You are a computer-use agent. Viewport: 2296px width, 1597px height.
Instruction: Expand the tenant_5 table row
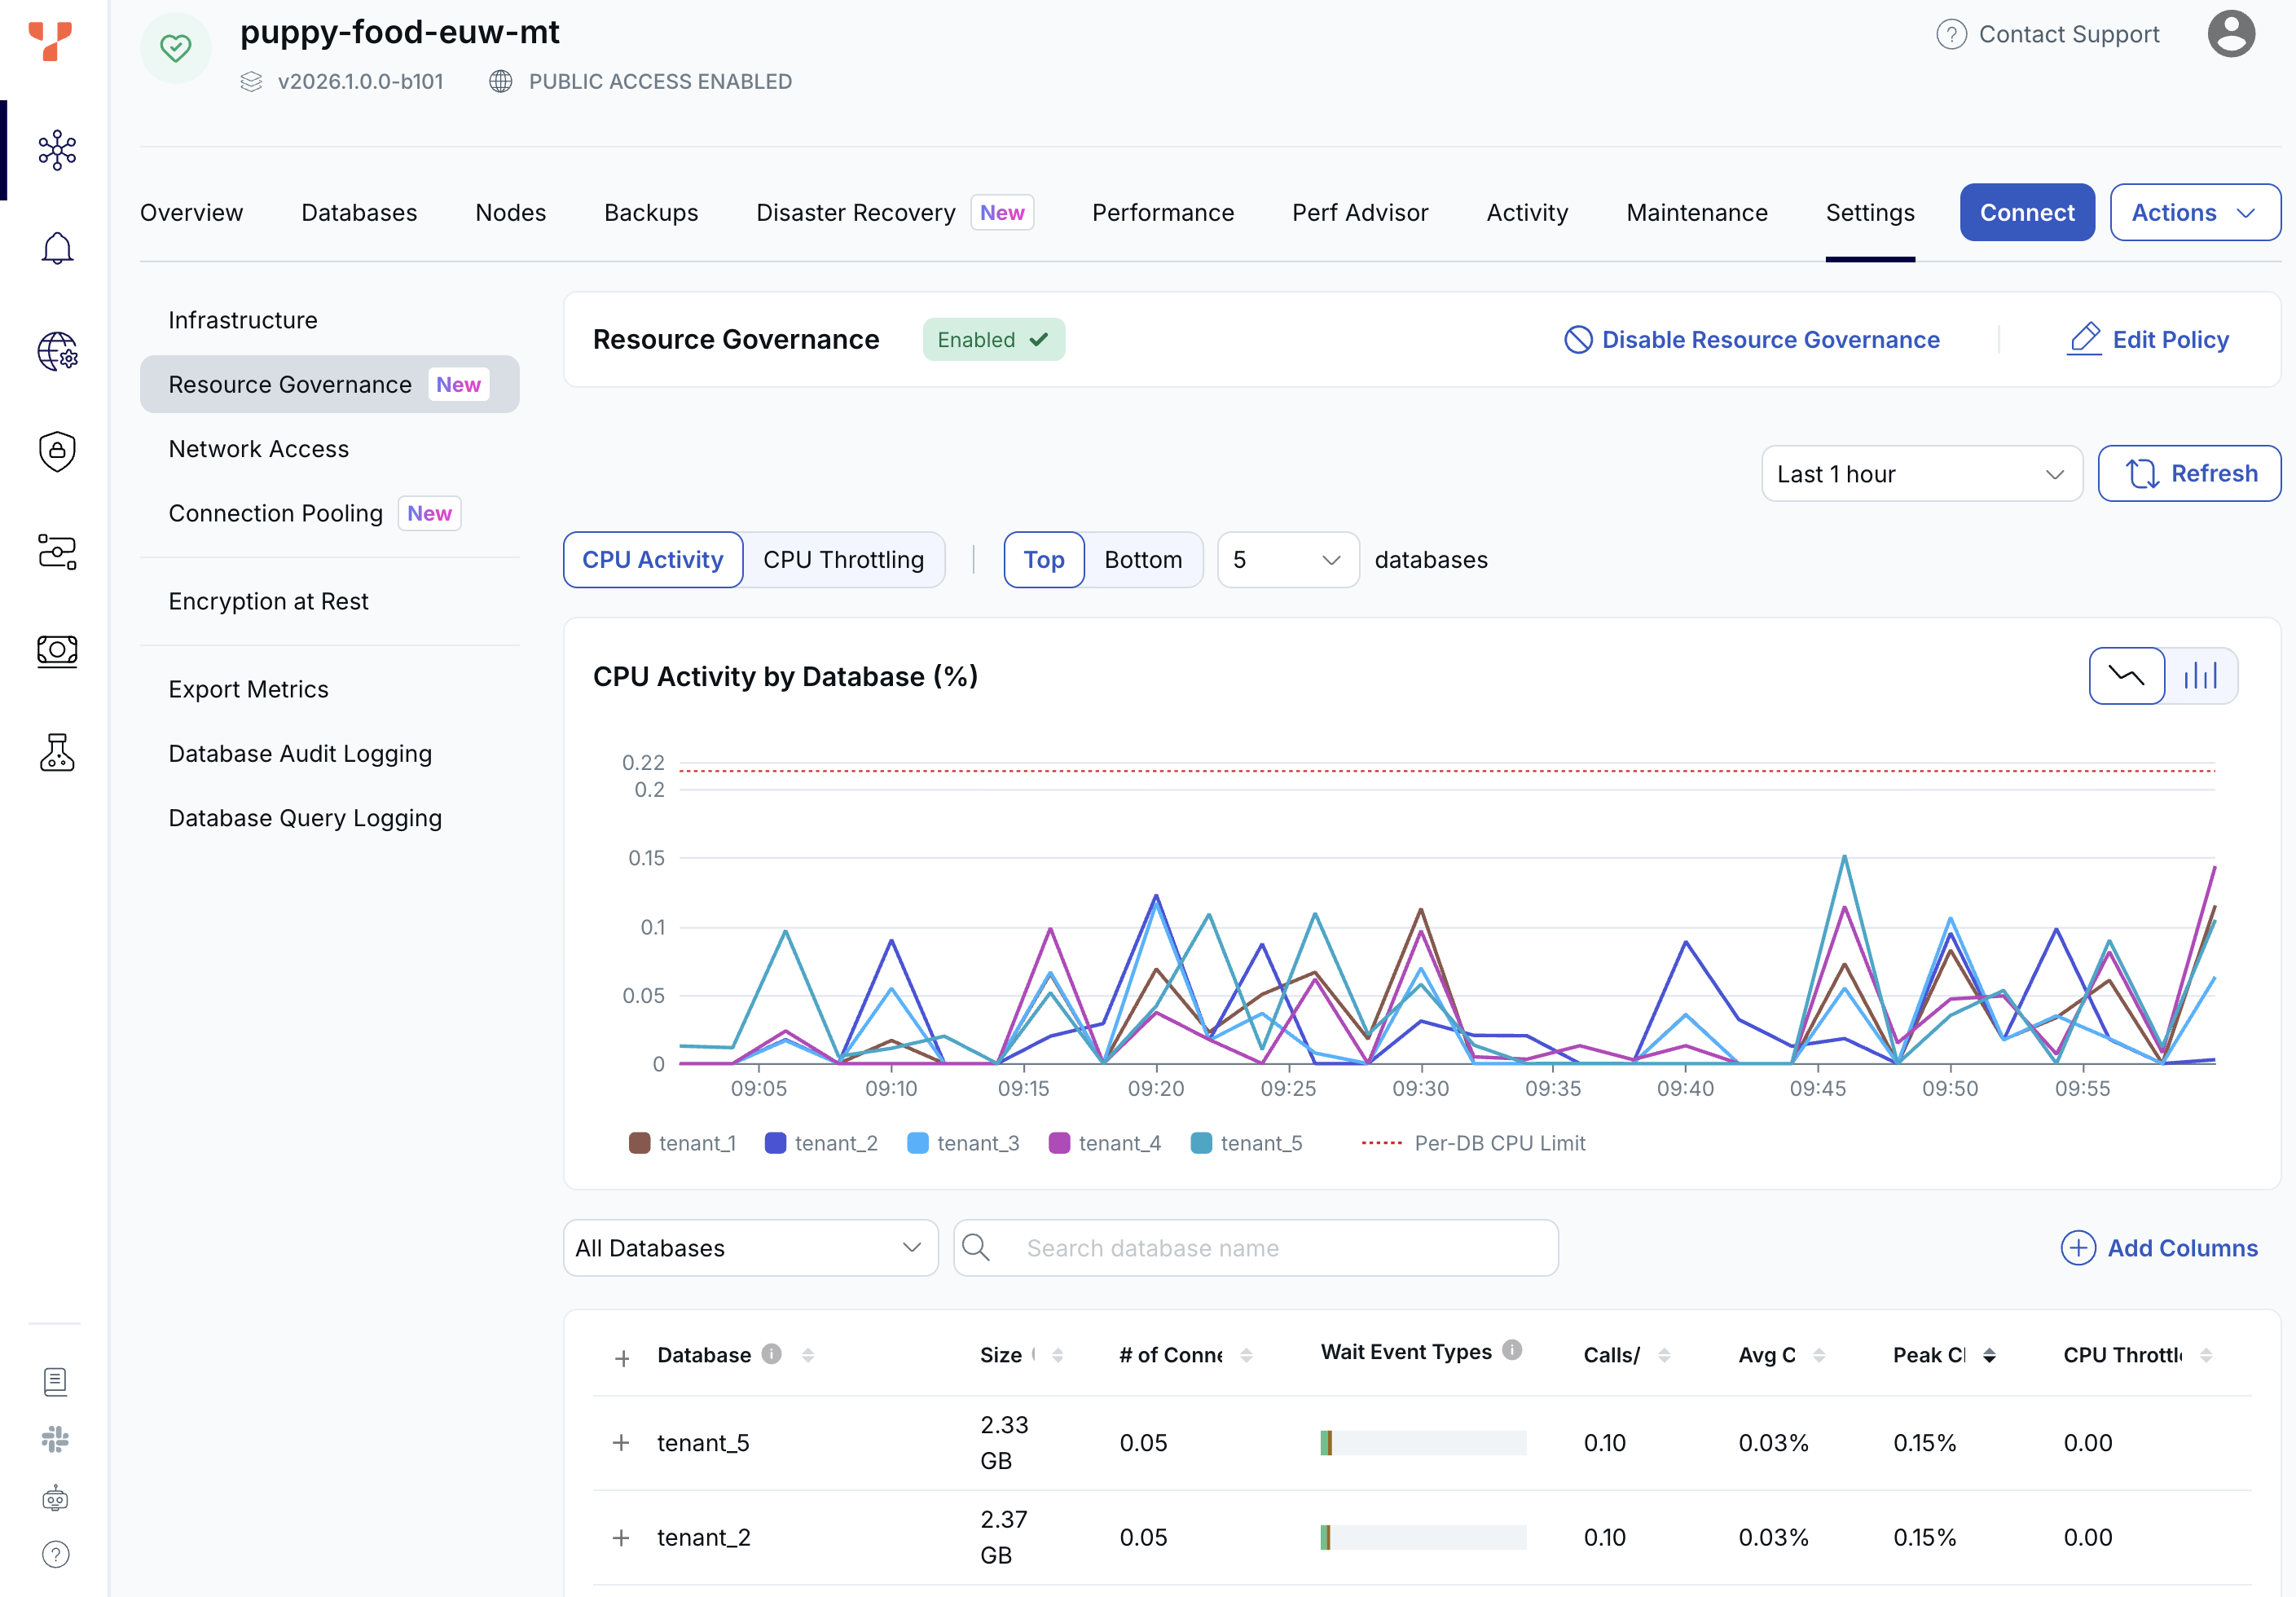pyautogui.click(x=621, y=1443)
